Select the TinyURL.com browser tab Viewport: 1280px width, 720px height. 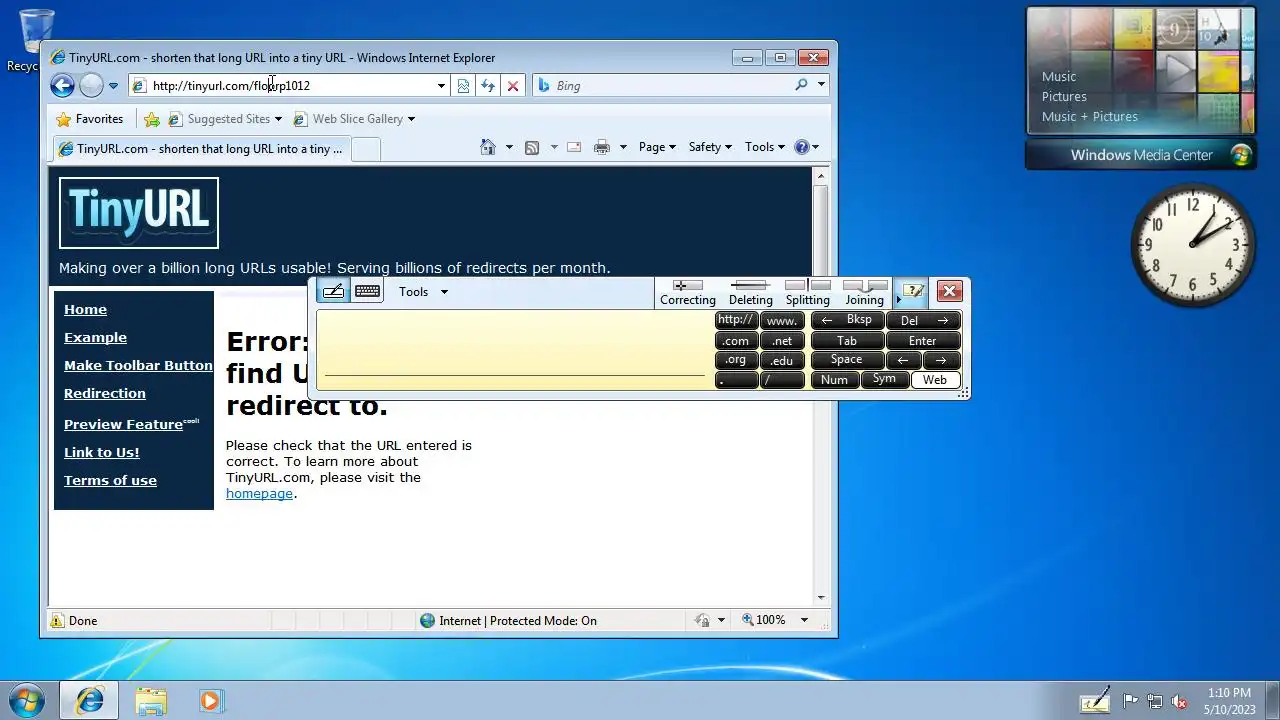[201, 149]
